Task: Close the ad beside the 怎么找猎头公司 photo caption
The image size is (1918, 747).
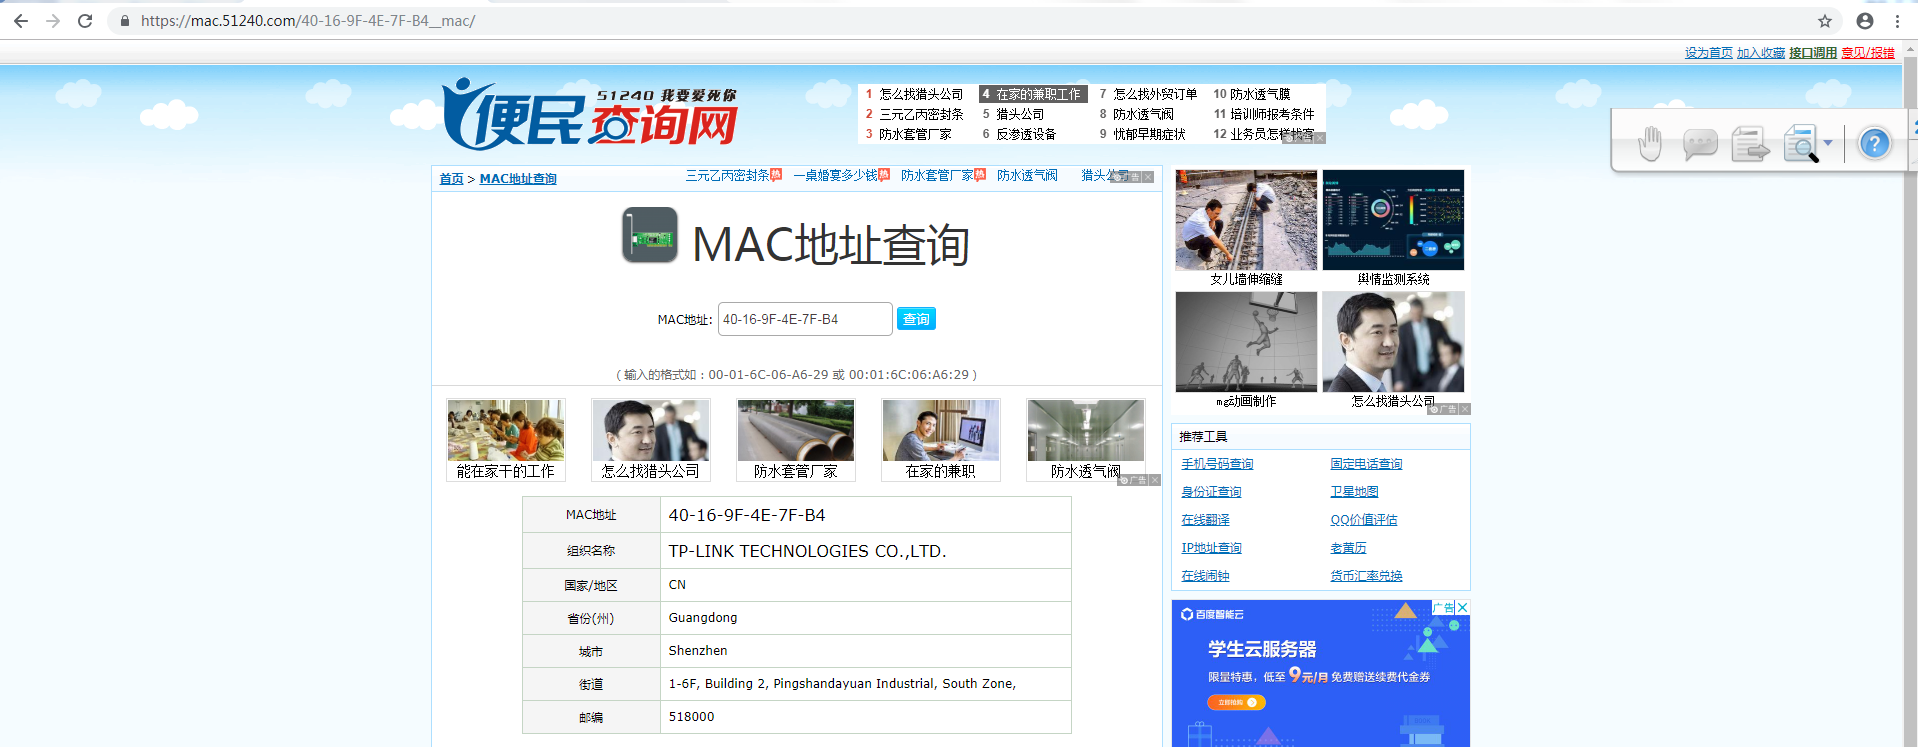Action: point(1465,409)
